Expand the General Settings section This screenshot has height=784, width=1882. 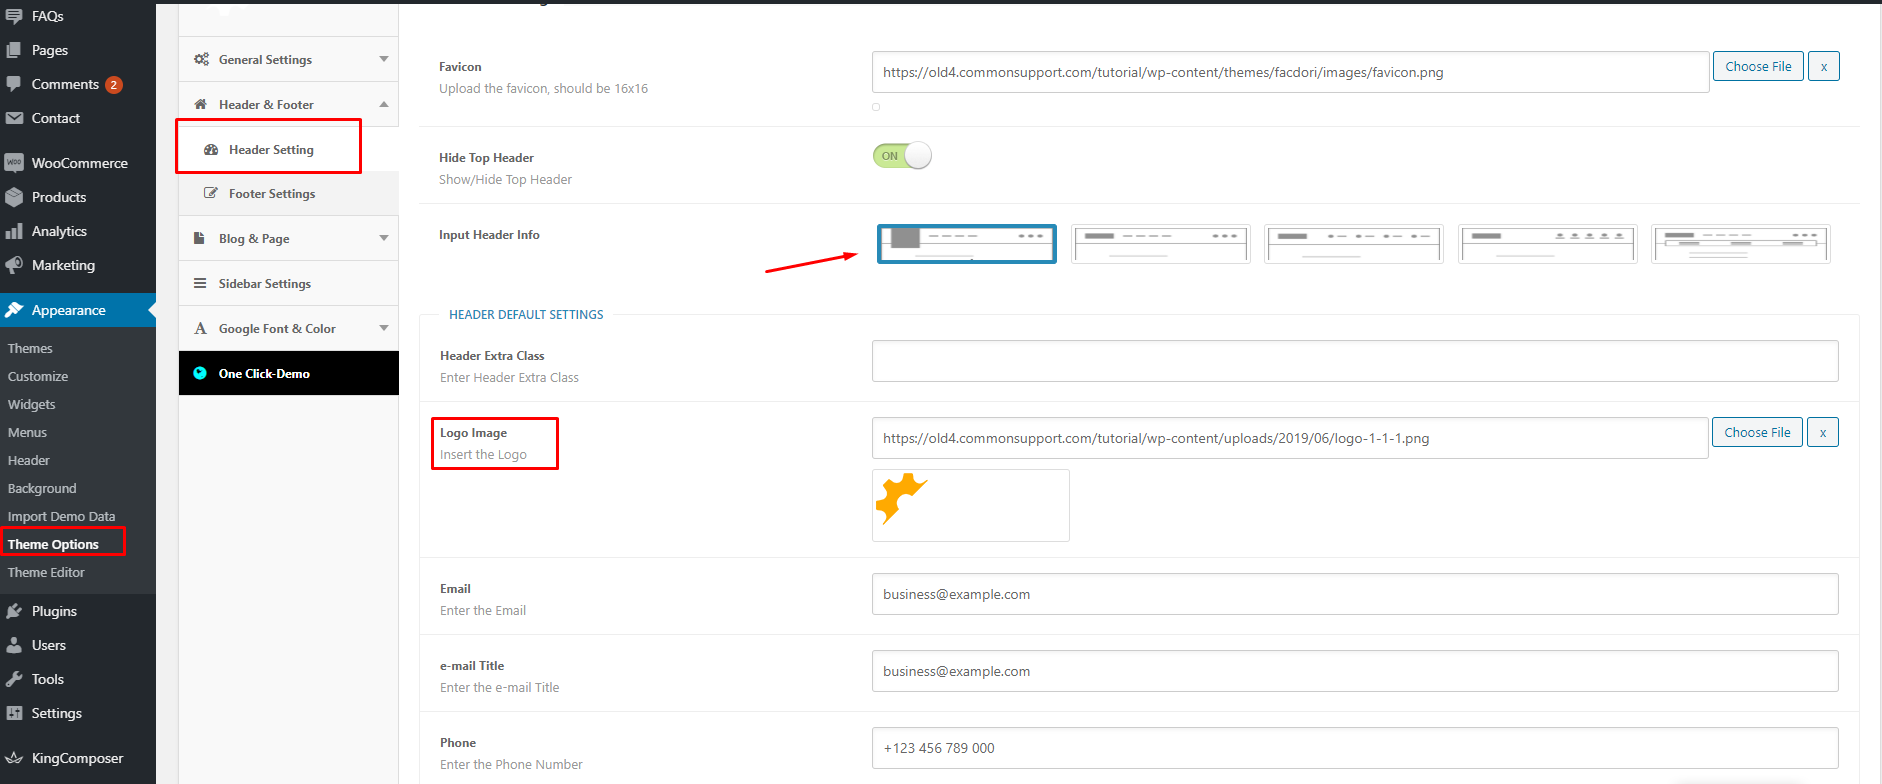(x=288, y=60)
